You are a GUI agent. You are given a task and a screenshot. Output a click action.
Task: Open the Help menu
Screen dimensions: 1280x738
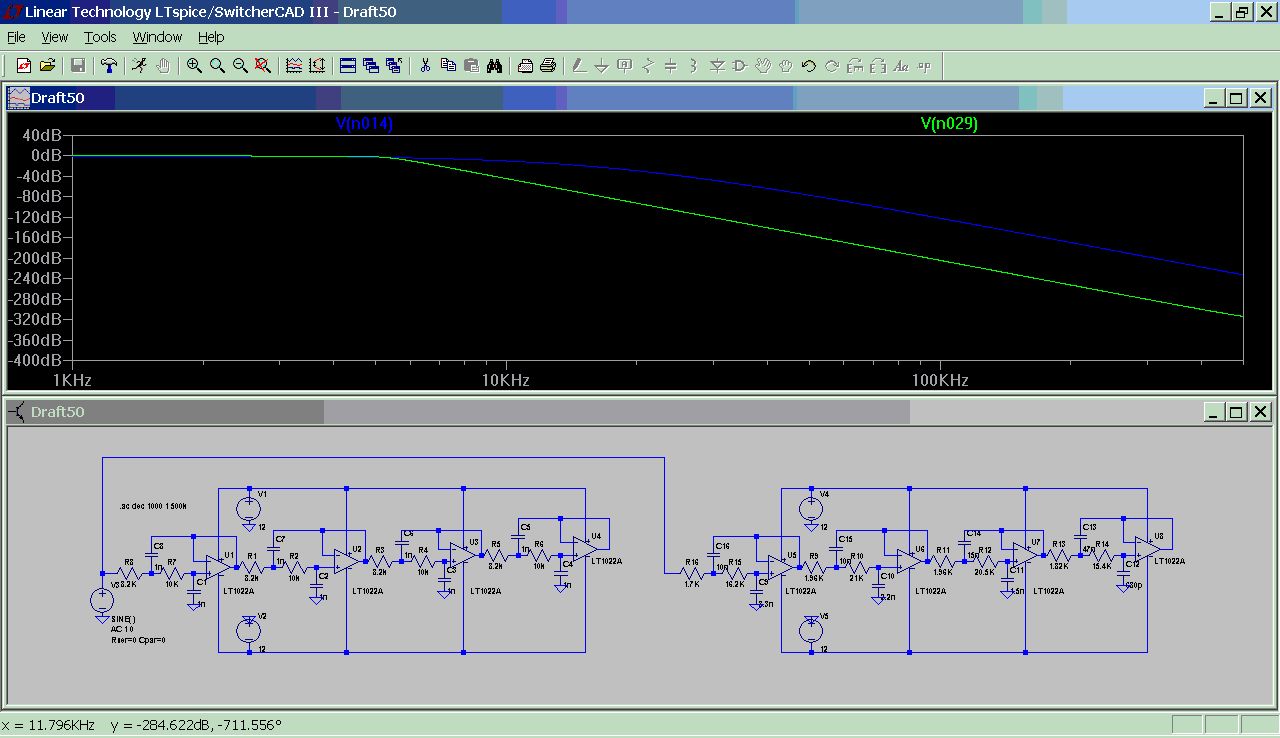point(211,37)
